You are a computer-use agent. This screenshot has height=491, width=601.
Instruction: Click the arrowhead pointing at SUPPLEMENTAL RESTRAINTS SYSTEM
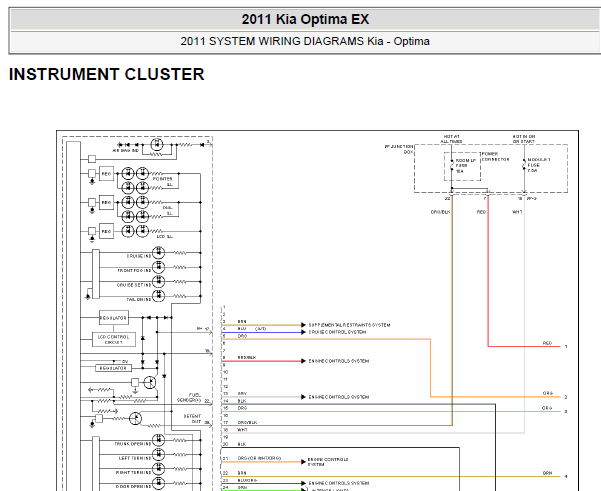[x=304, y=325]
